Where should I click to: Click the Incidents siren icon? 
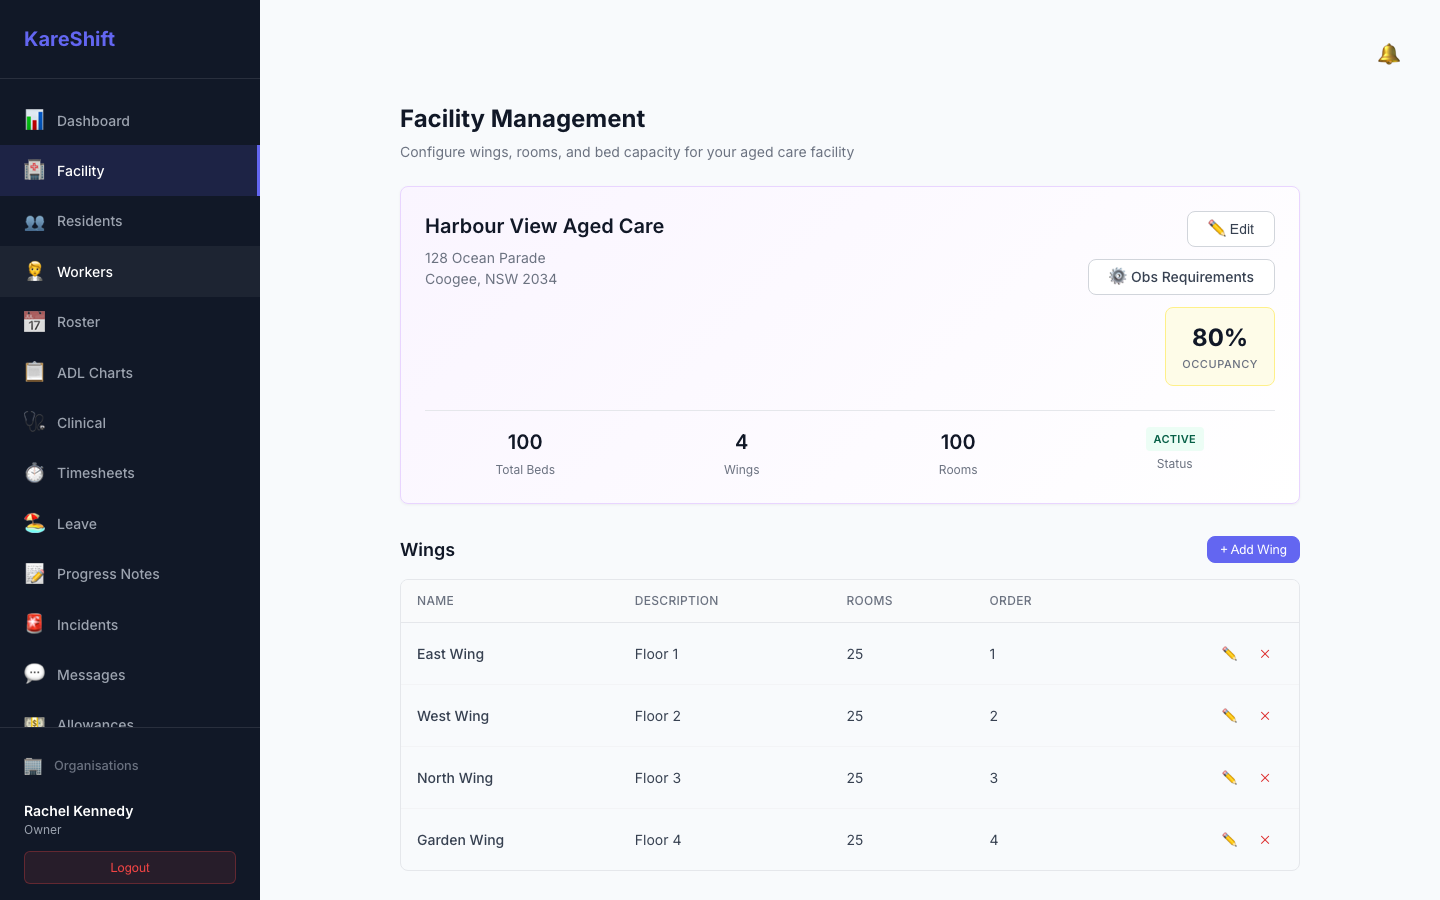34,624
